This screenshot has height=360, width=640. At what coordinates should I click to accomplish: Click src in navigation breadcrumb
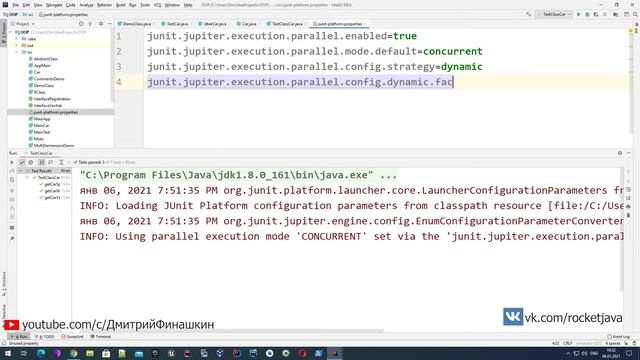(x=28, y=15)
